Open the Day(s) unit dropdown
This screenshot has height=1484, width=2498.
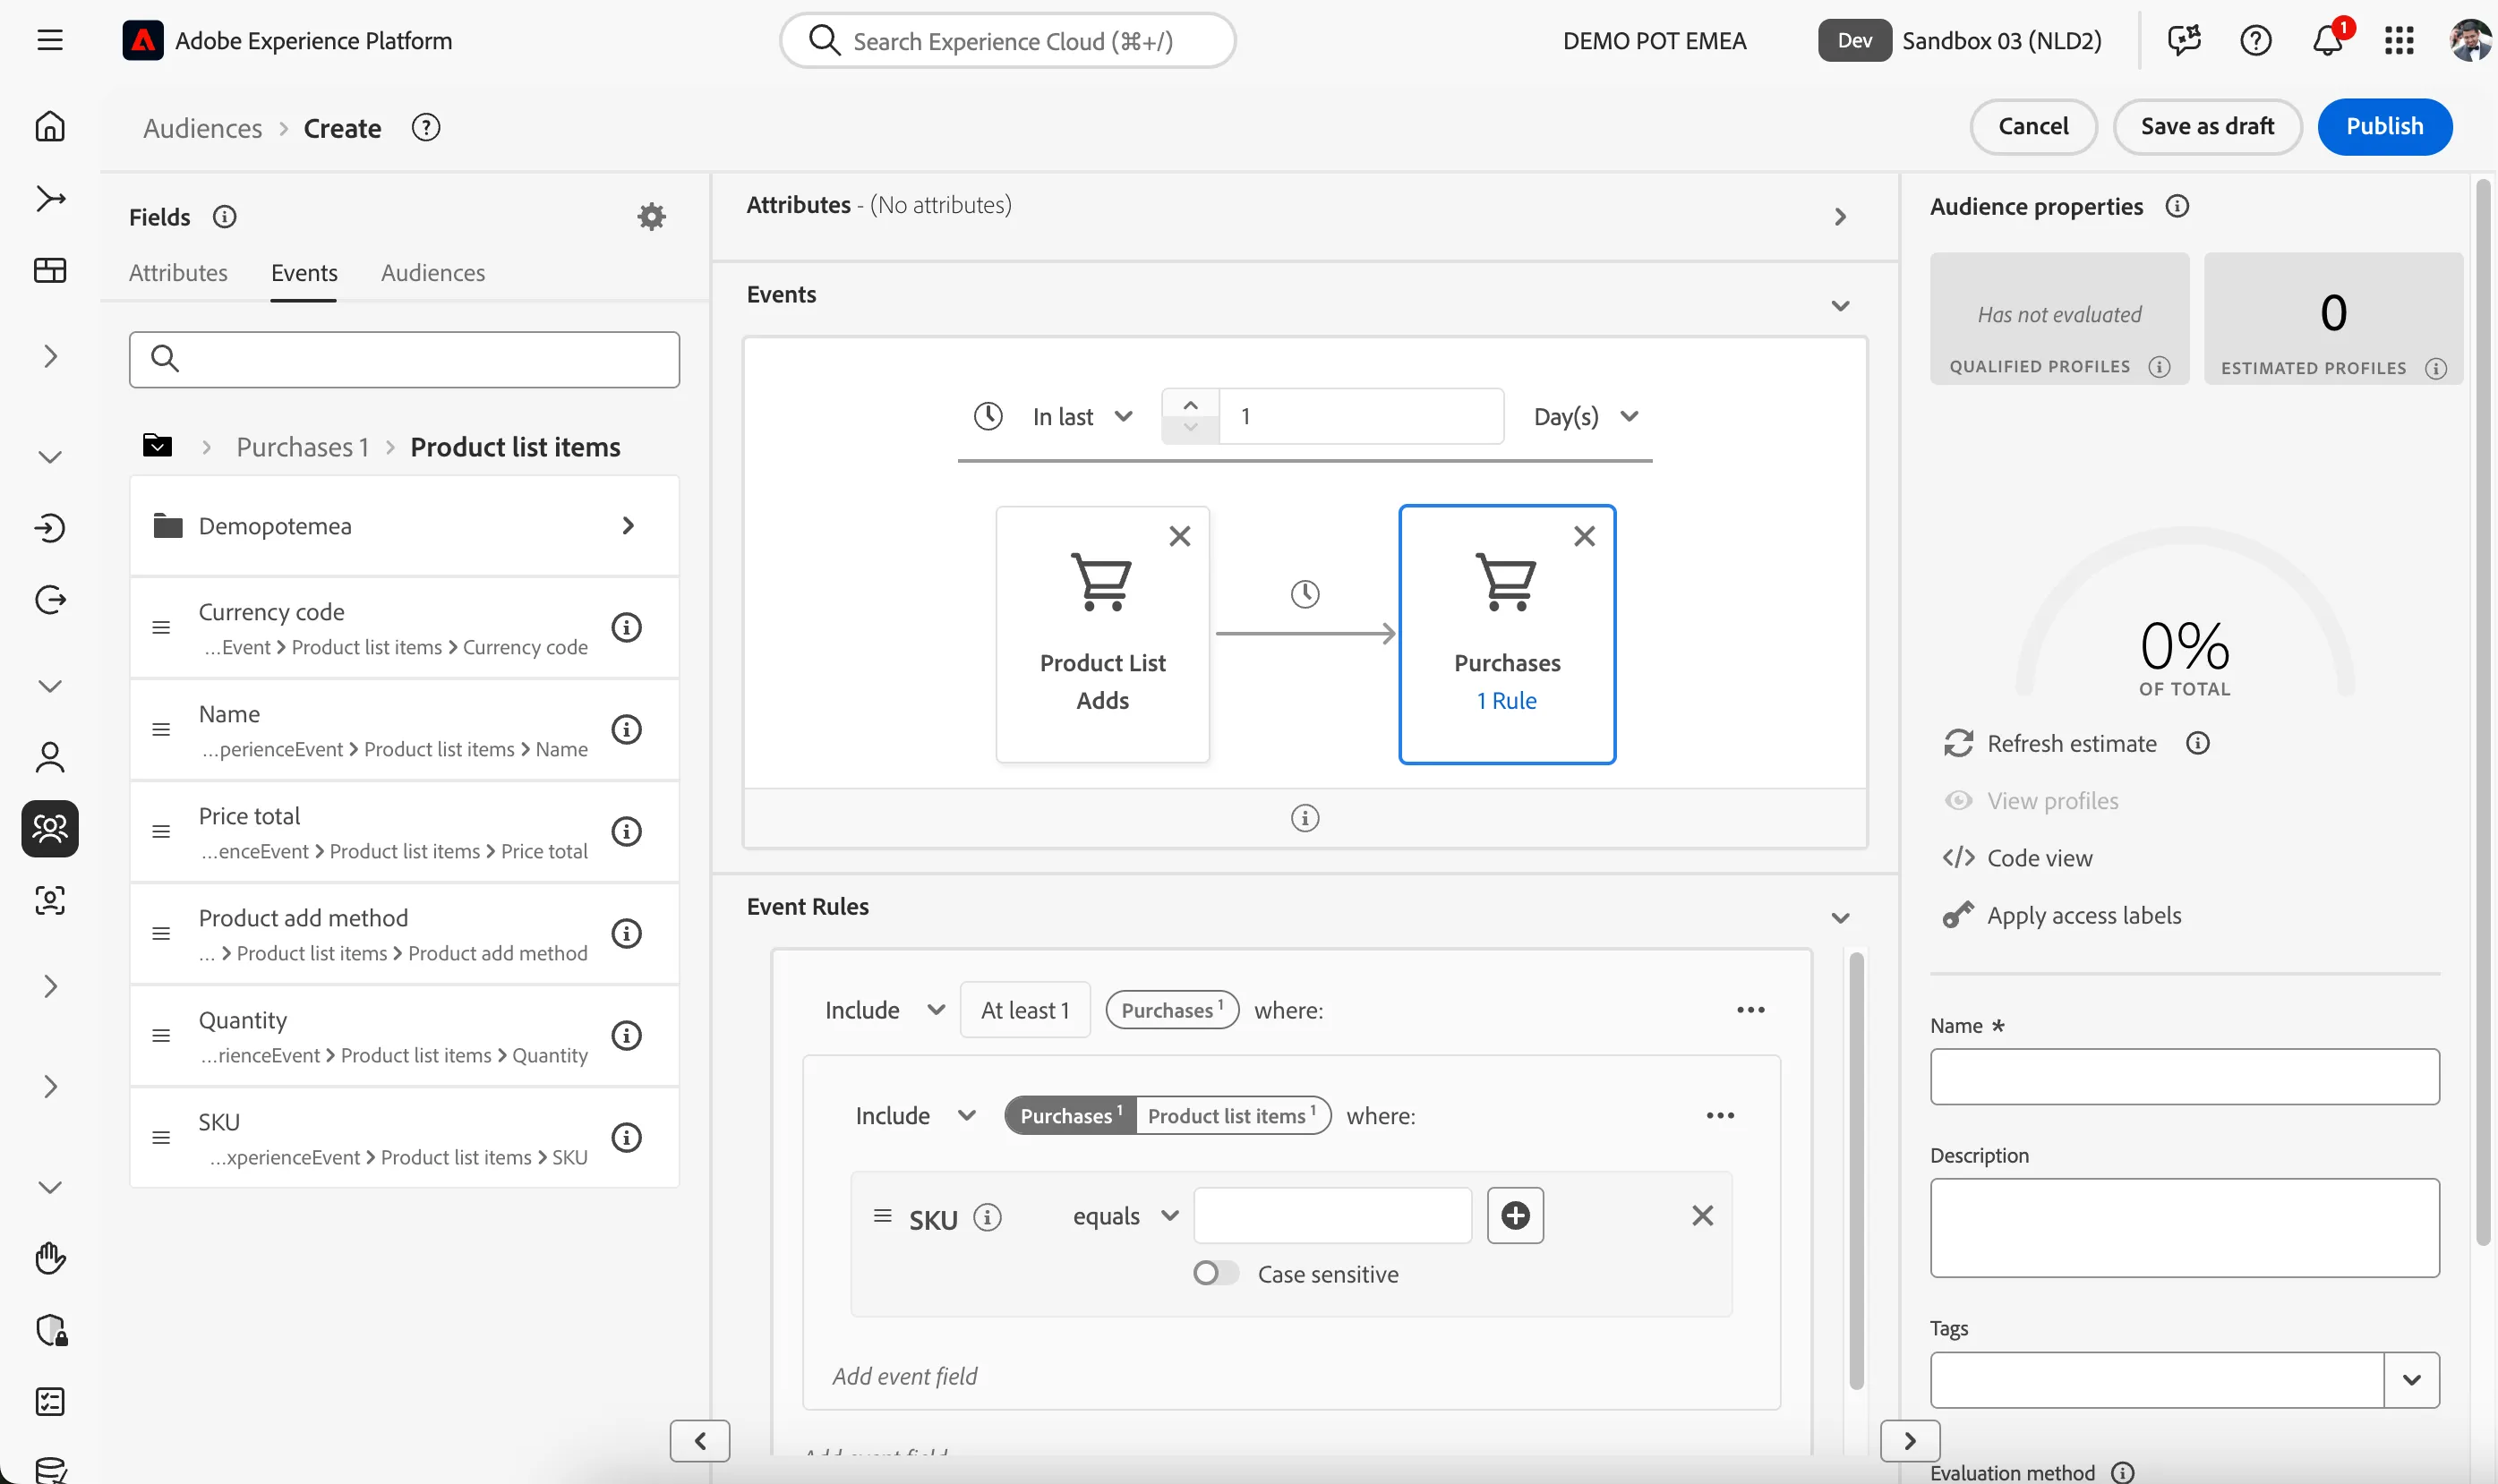(1586, 416)
